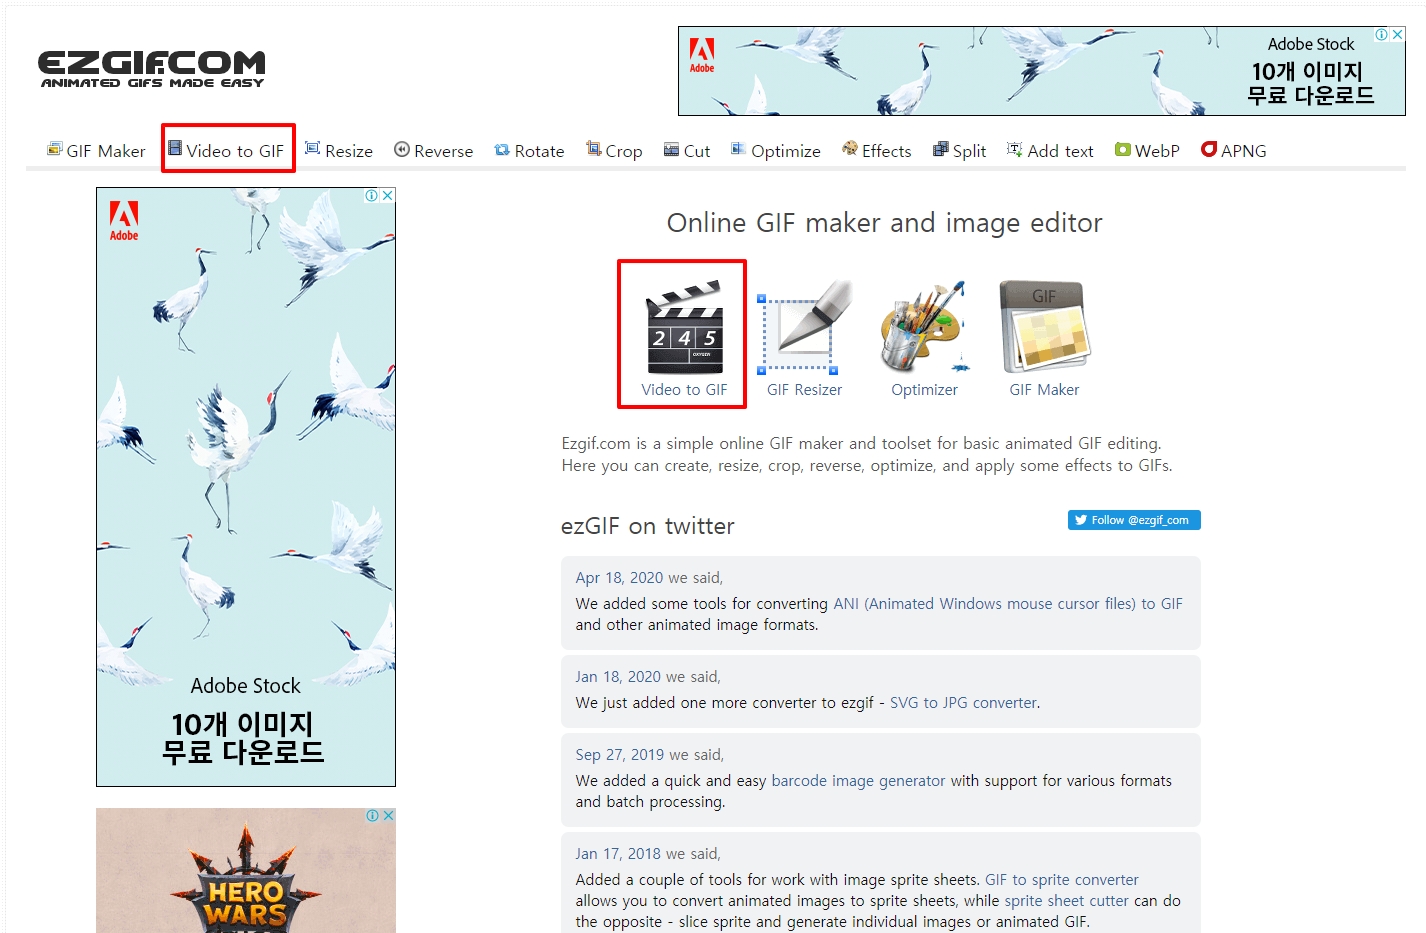Viewport: 1426px width, 933px height.
Task: Click the GIF Resizer icon
Action: [x=805, y=328]
